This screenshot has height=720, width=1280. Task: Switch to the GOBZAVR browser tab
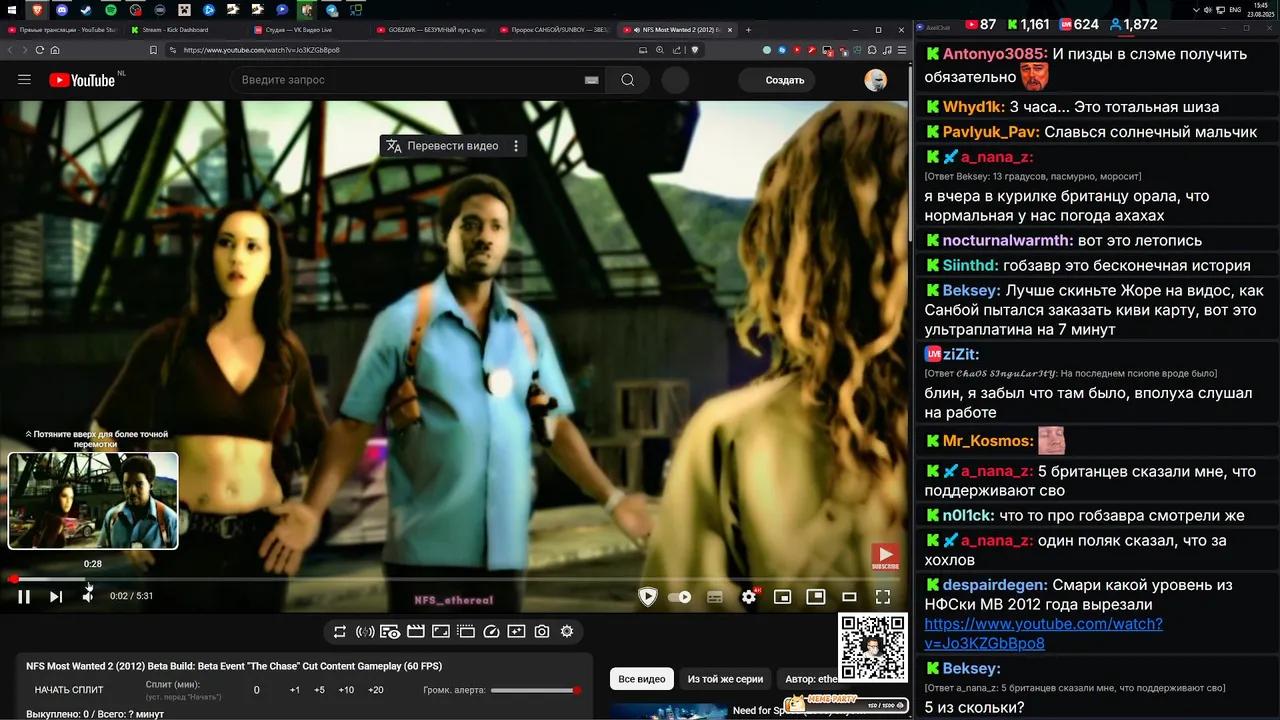click(x=431, y=30)
